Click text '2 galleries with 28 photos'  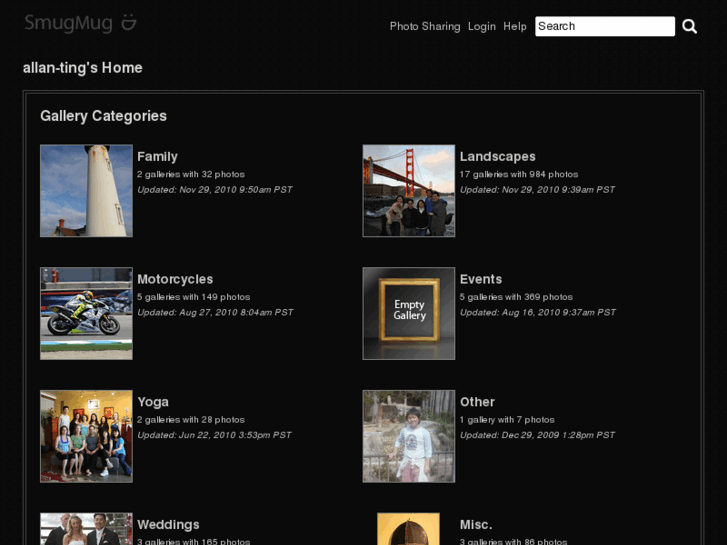(191, 420)
